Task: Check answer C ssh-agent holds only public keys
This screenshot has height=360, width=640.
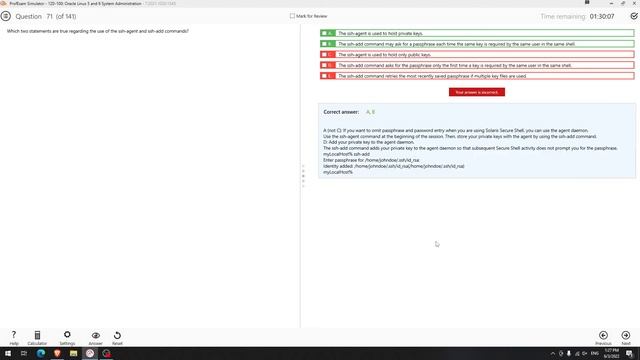Action: coord(324,54)
